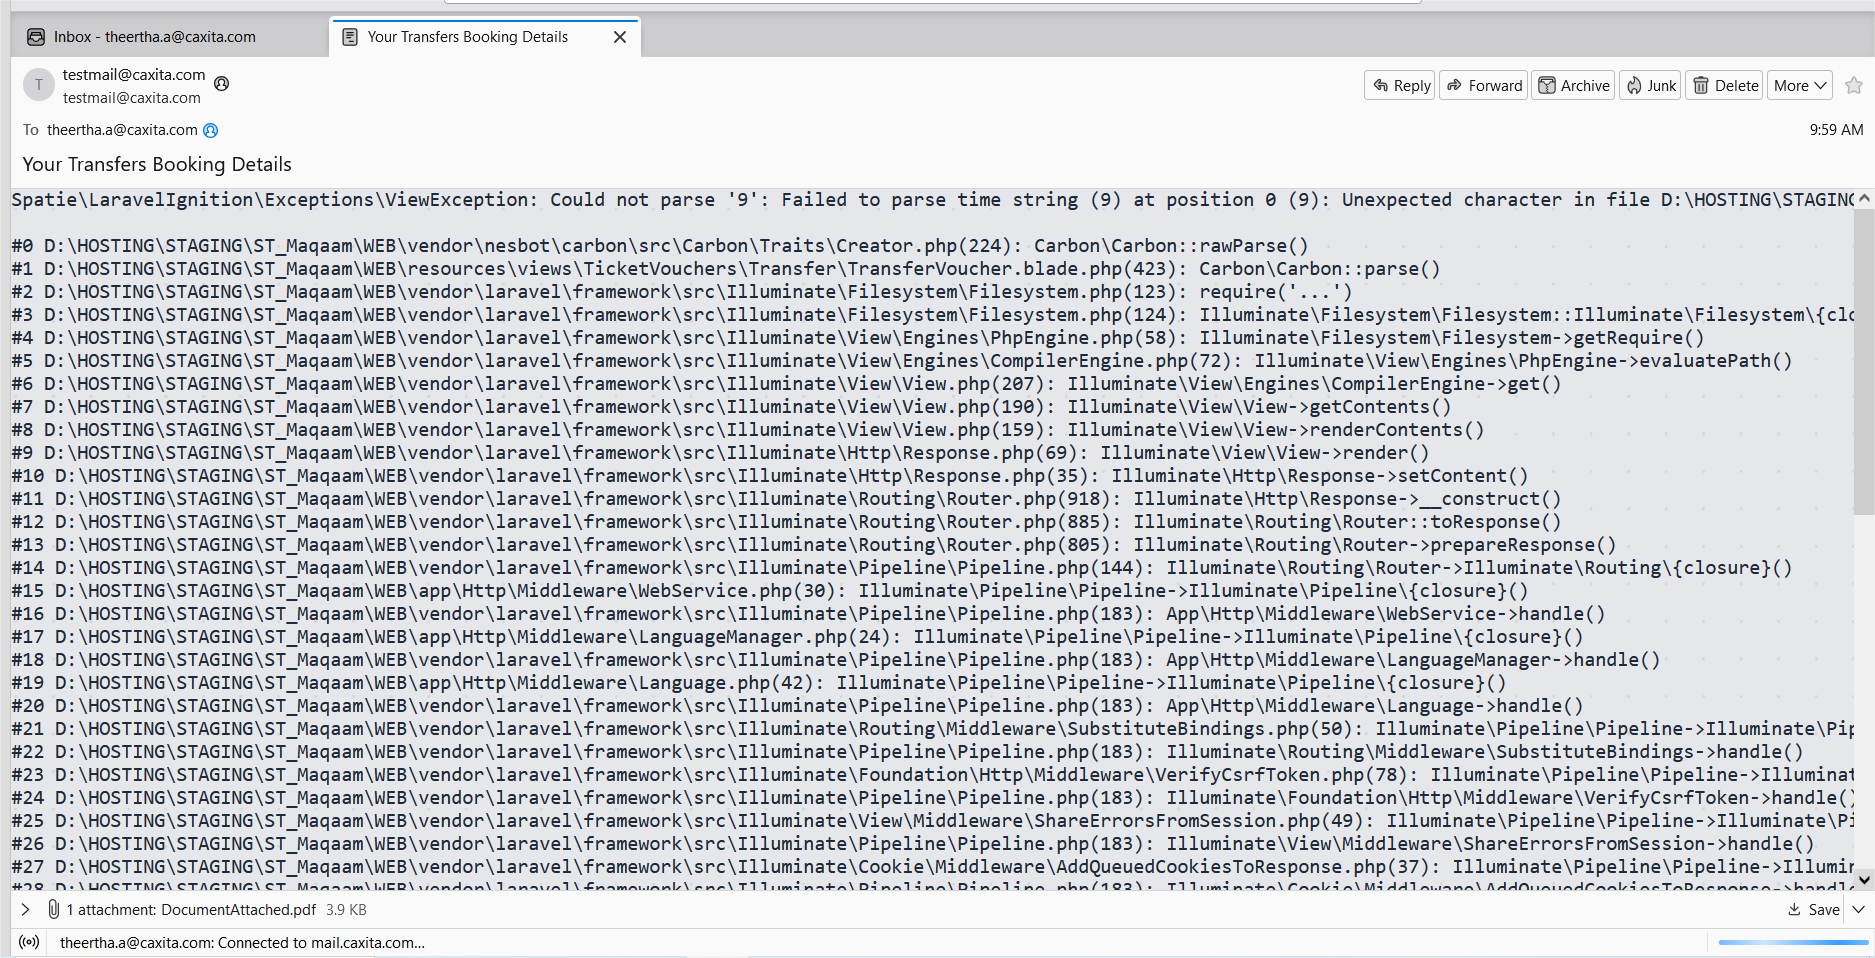The height and width of the screenshot is (958, 1875).
Task: Open the More actions dropdown
Action: pos(1798,85)
